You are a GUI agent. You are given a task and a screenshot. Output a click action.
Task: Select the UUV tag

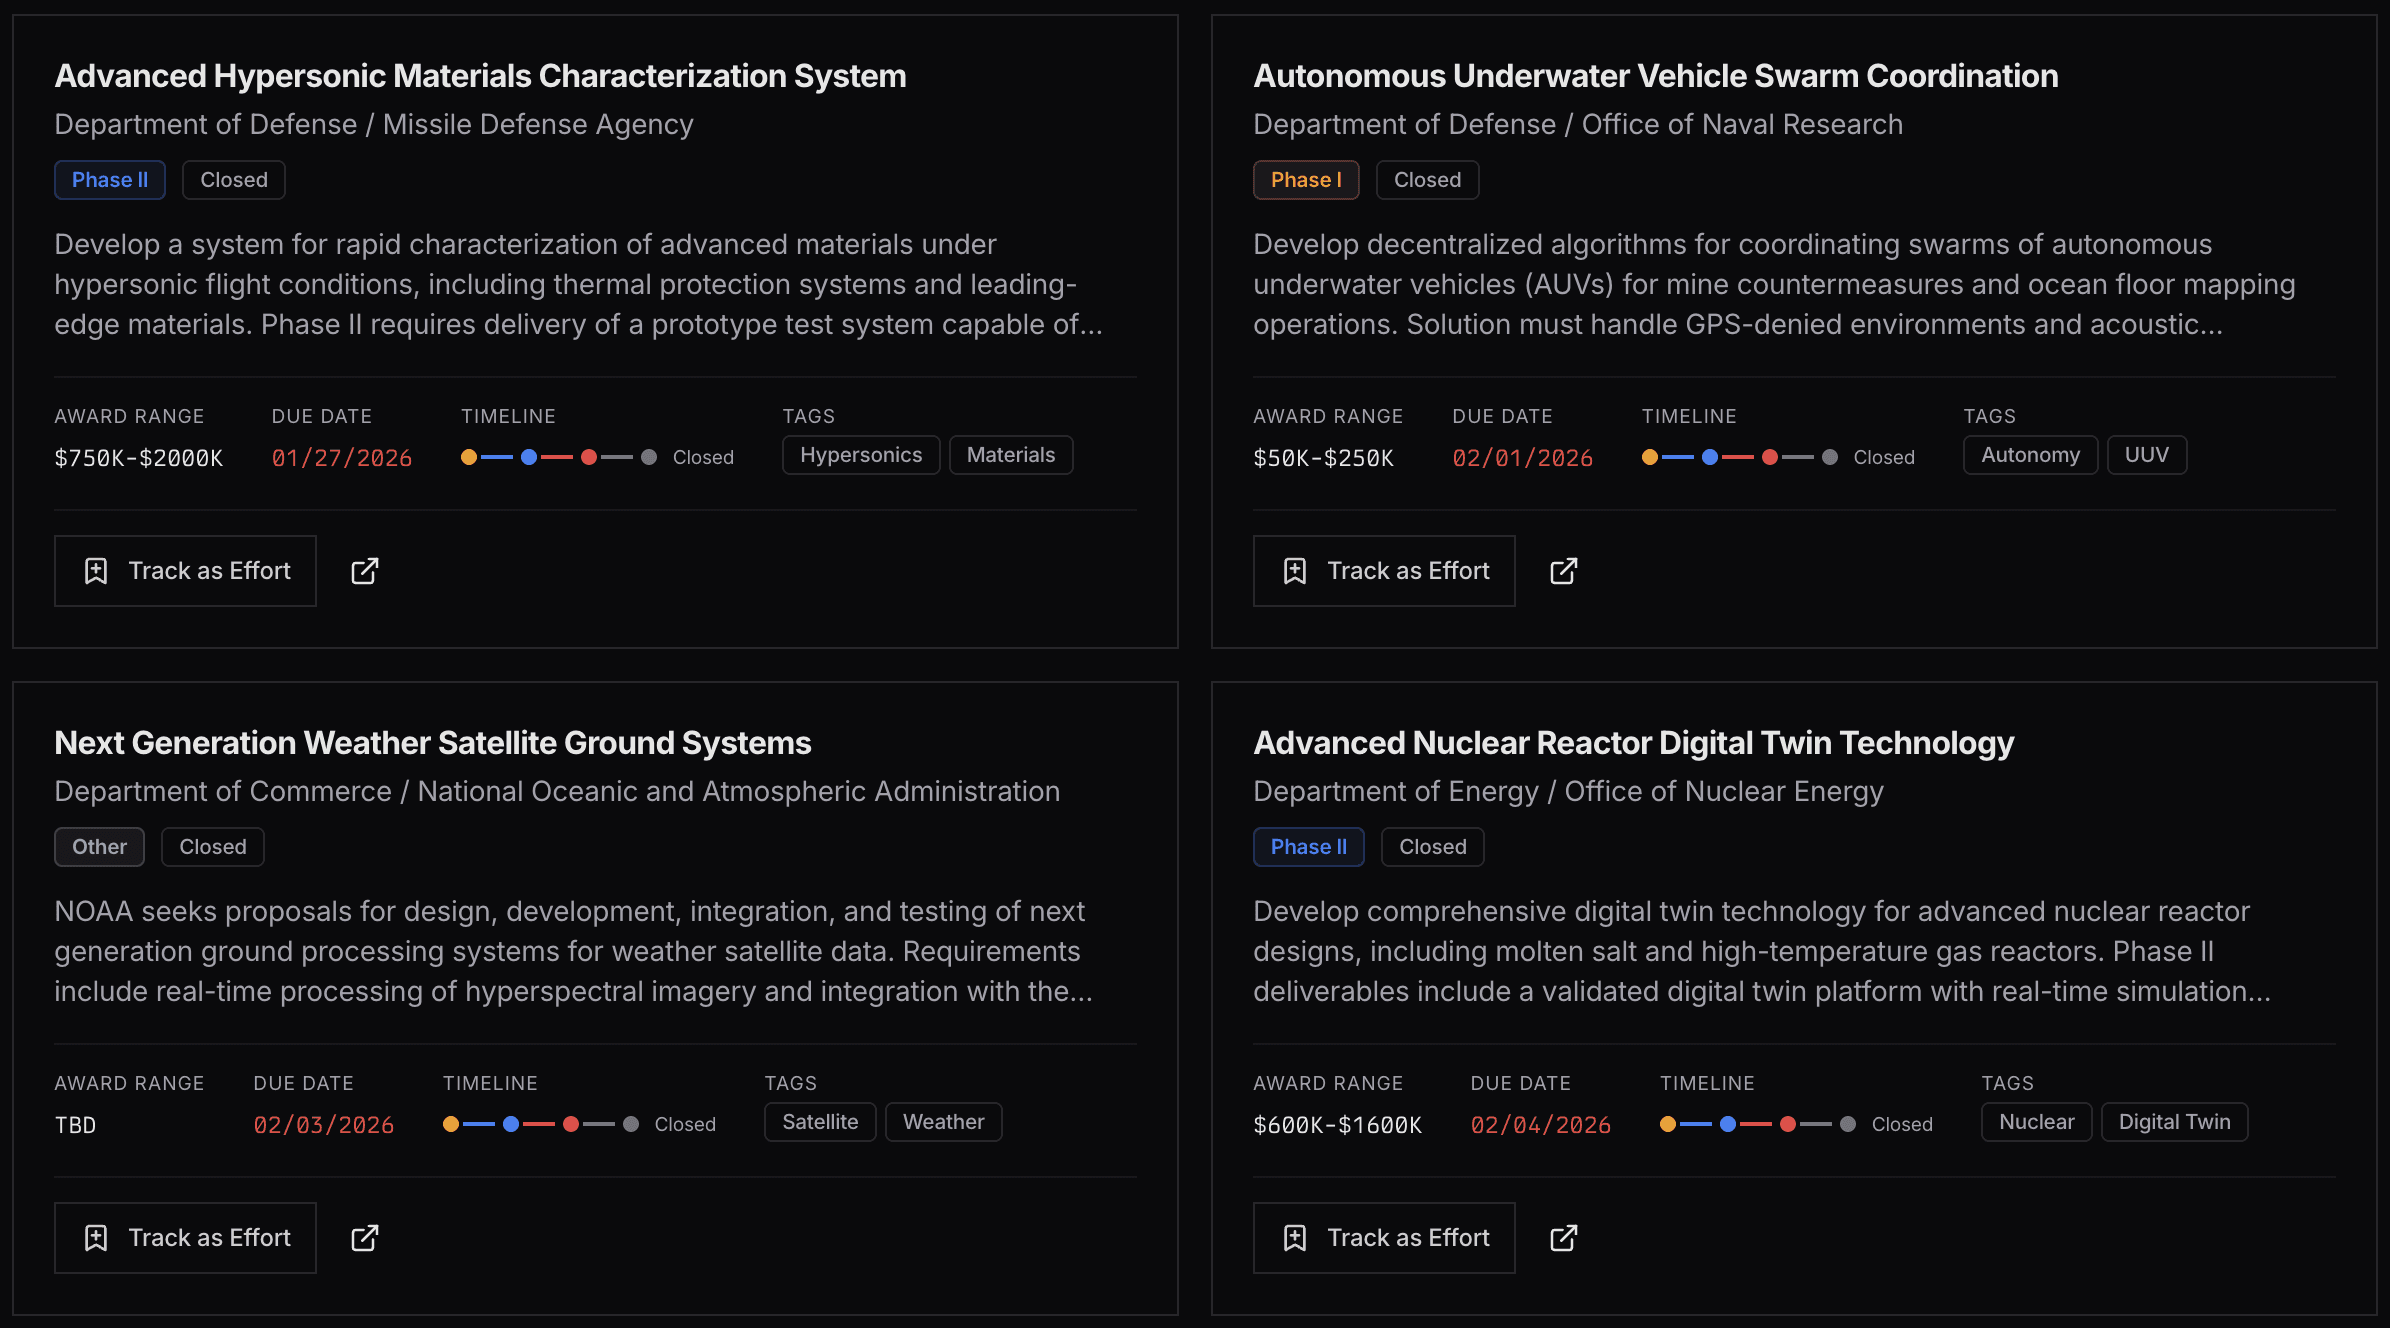point(2146,455)
